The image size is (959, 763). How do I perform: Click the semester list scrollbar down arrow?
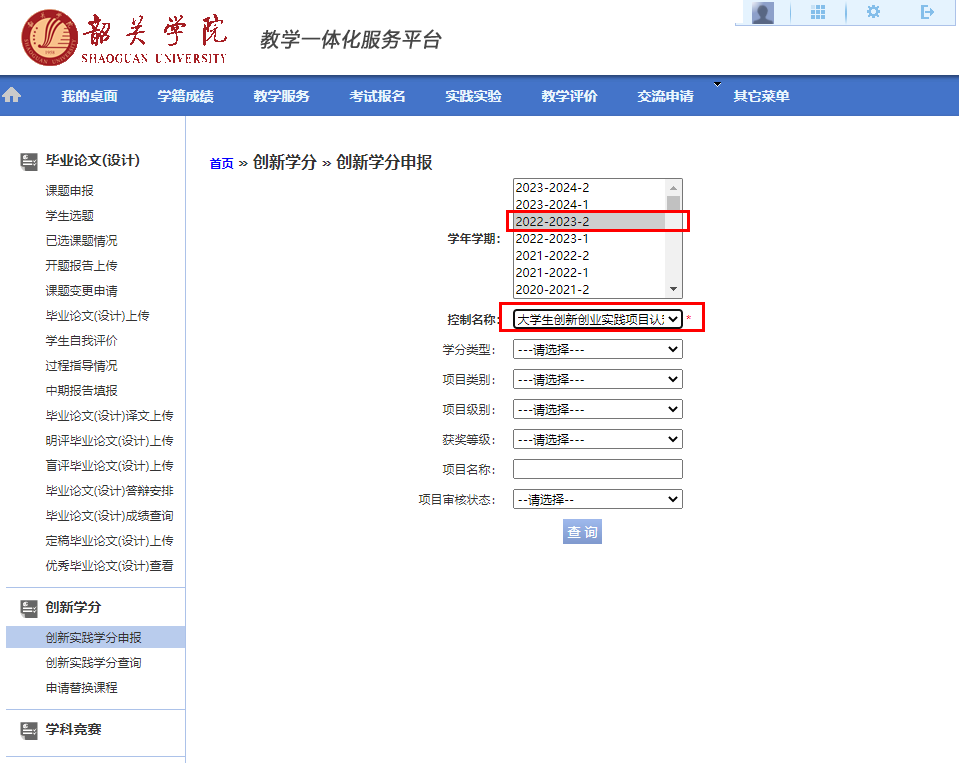(x=673, y=289)
